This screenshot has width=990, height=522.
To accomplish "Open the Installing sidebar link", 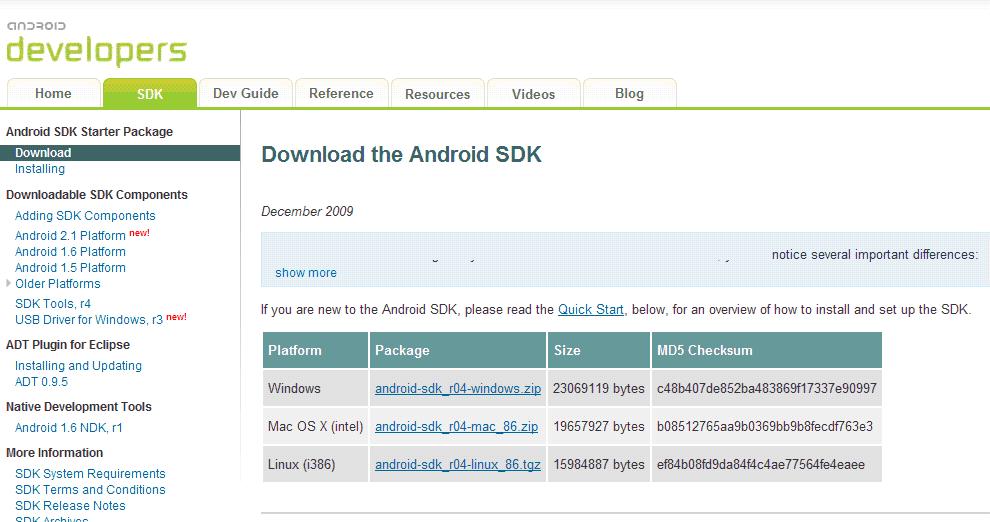I will point(40,169).
